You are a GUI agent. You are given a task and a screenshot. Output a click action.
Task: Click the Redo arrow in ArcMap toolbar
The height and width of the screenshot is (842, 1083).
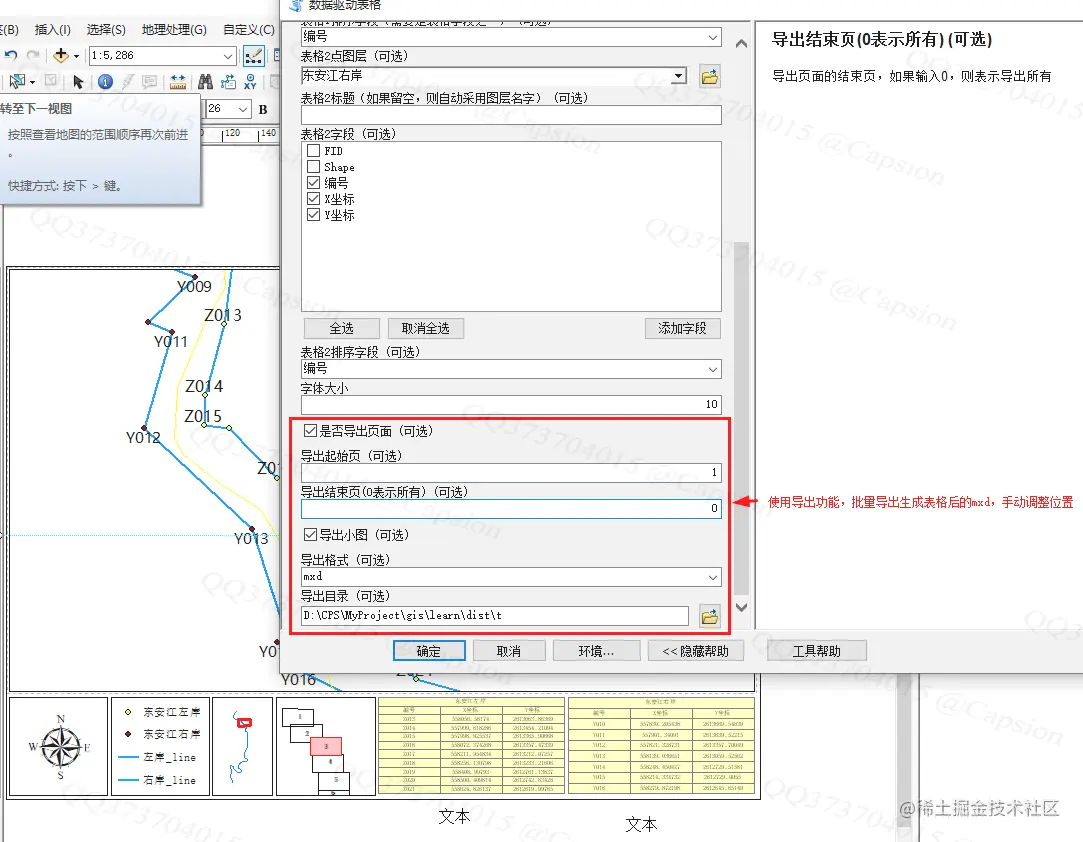[32, 55]
